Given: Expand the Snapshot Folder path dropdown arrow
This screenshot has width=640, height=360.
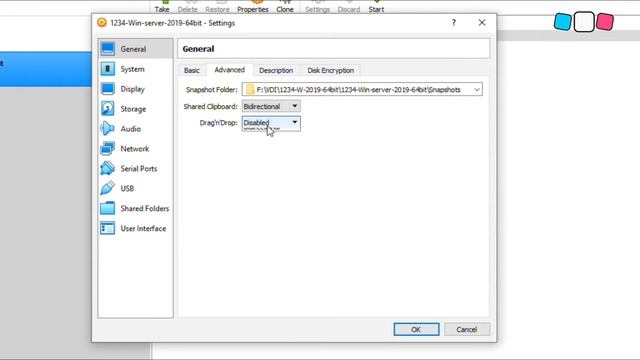Looking at the screenshot, I should 476,89.
